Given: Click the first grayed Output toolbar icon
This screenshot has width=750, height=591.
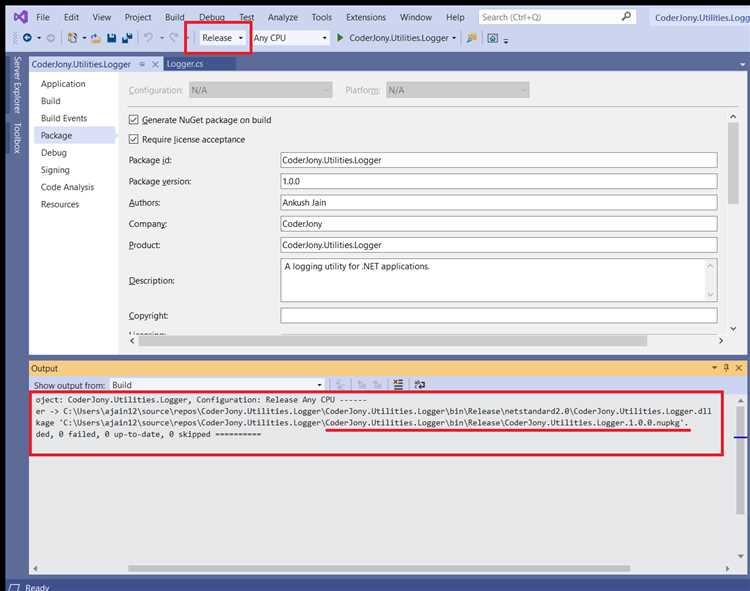Looking at the screenshot, I should click(x=341, y=384).
